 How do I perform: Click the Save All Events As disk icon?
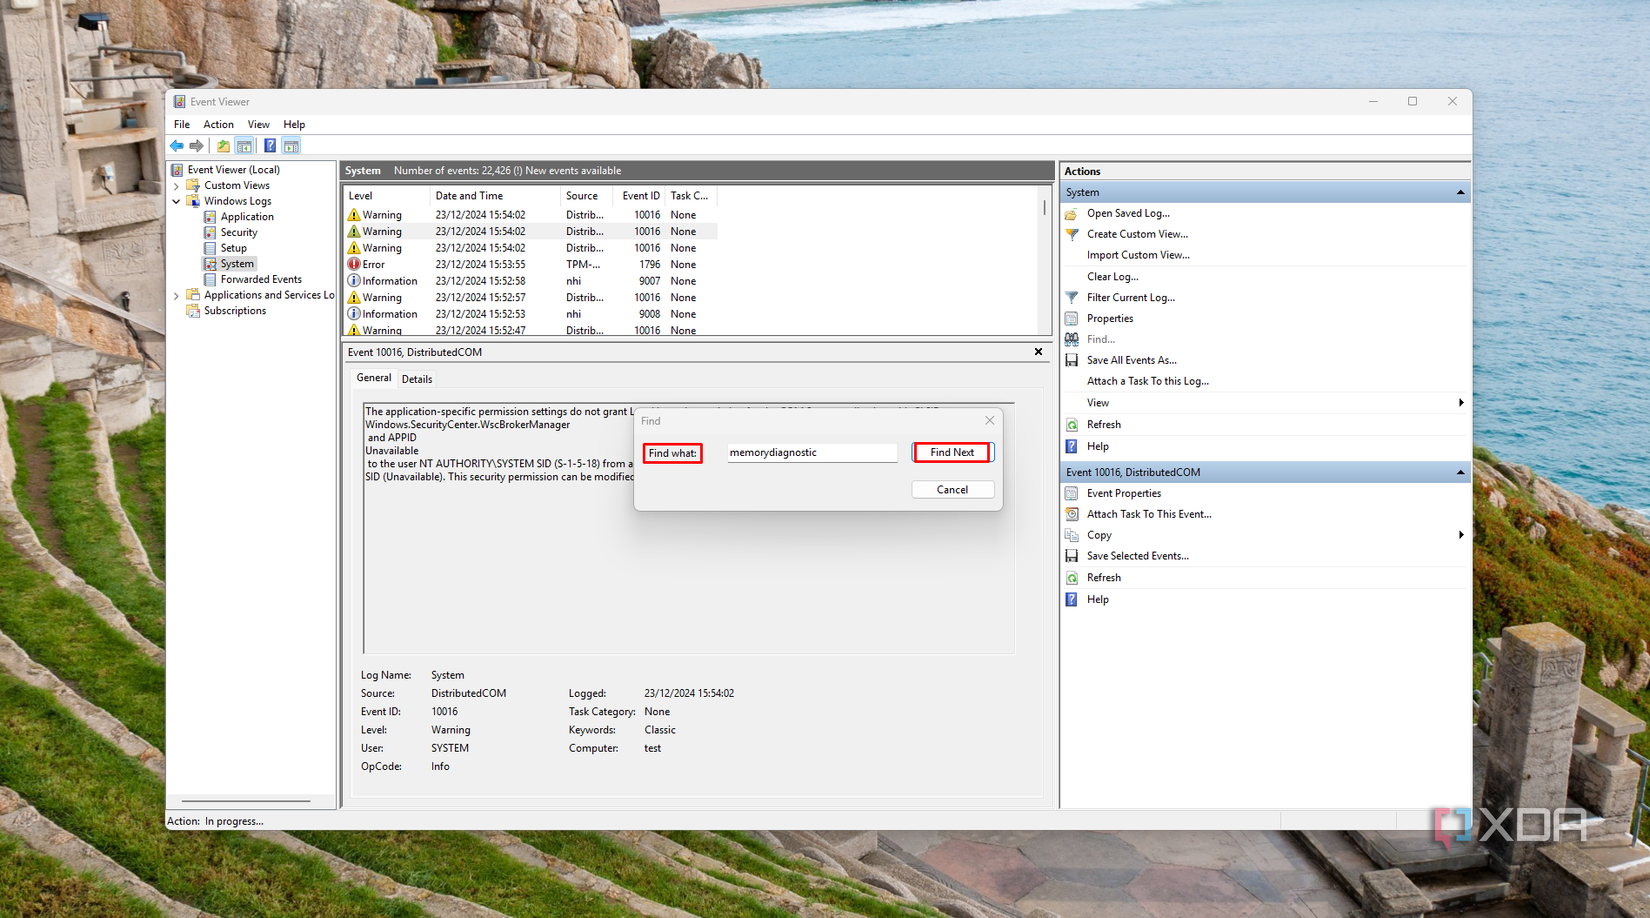point(1072,360)
